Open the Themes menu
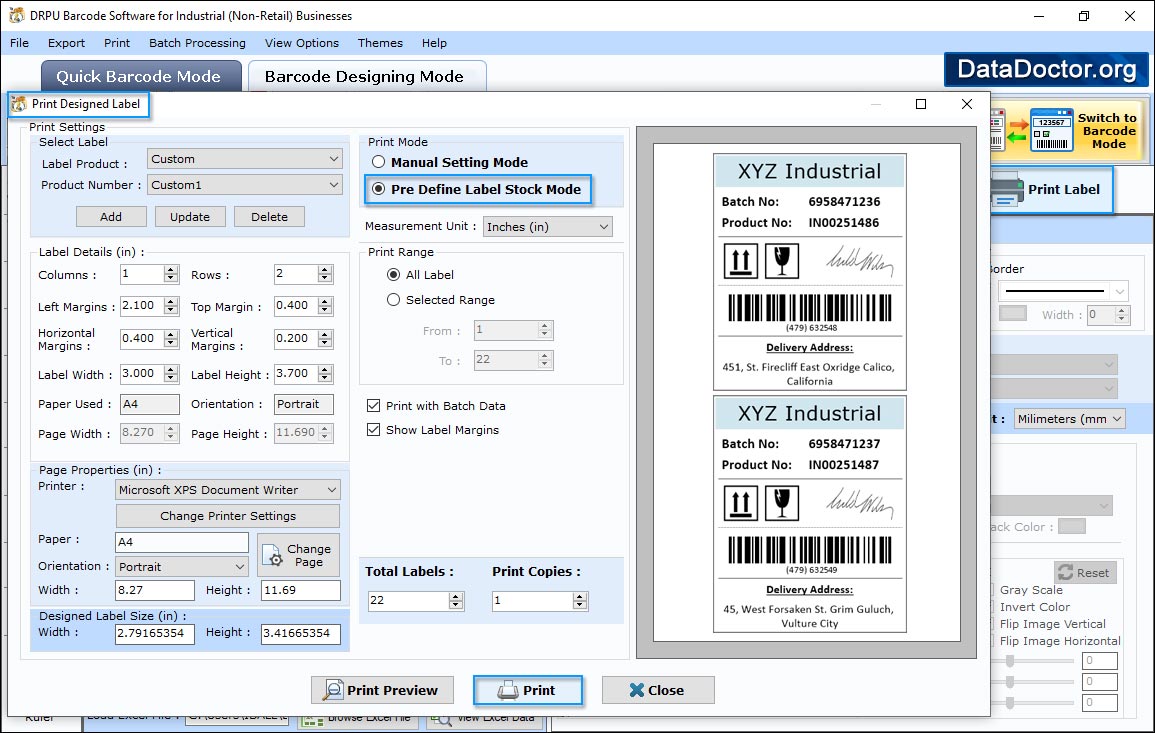The height and width of the screenshot is (733, 1155). click(380, 43)
